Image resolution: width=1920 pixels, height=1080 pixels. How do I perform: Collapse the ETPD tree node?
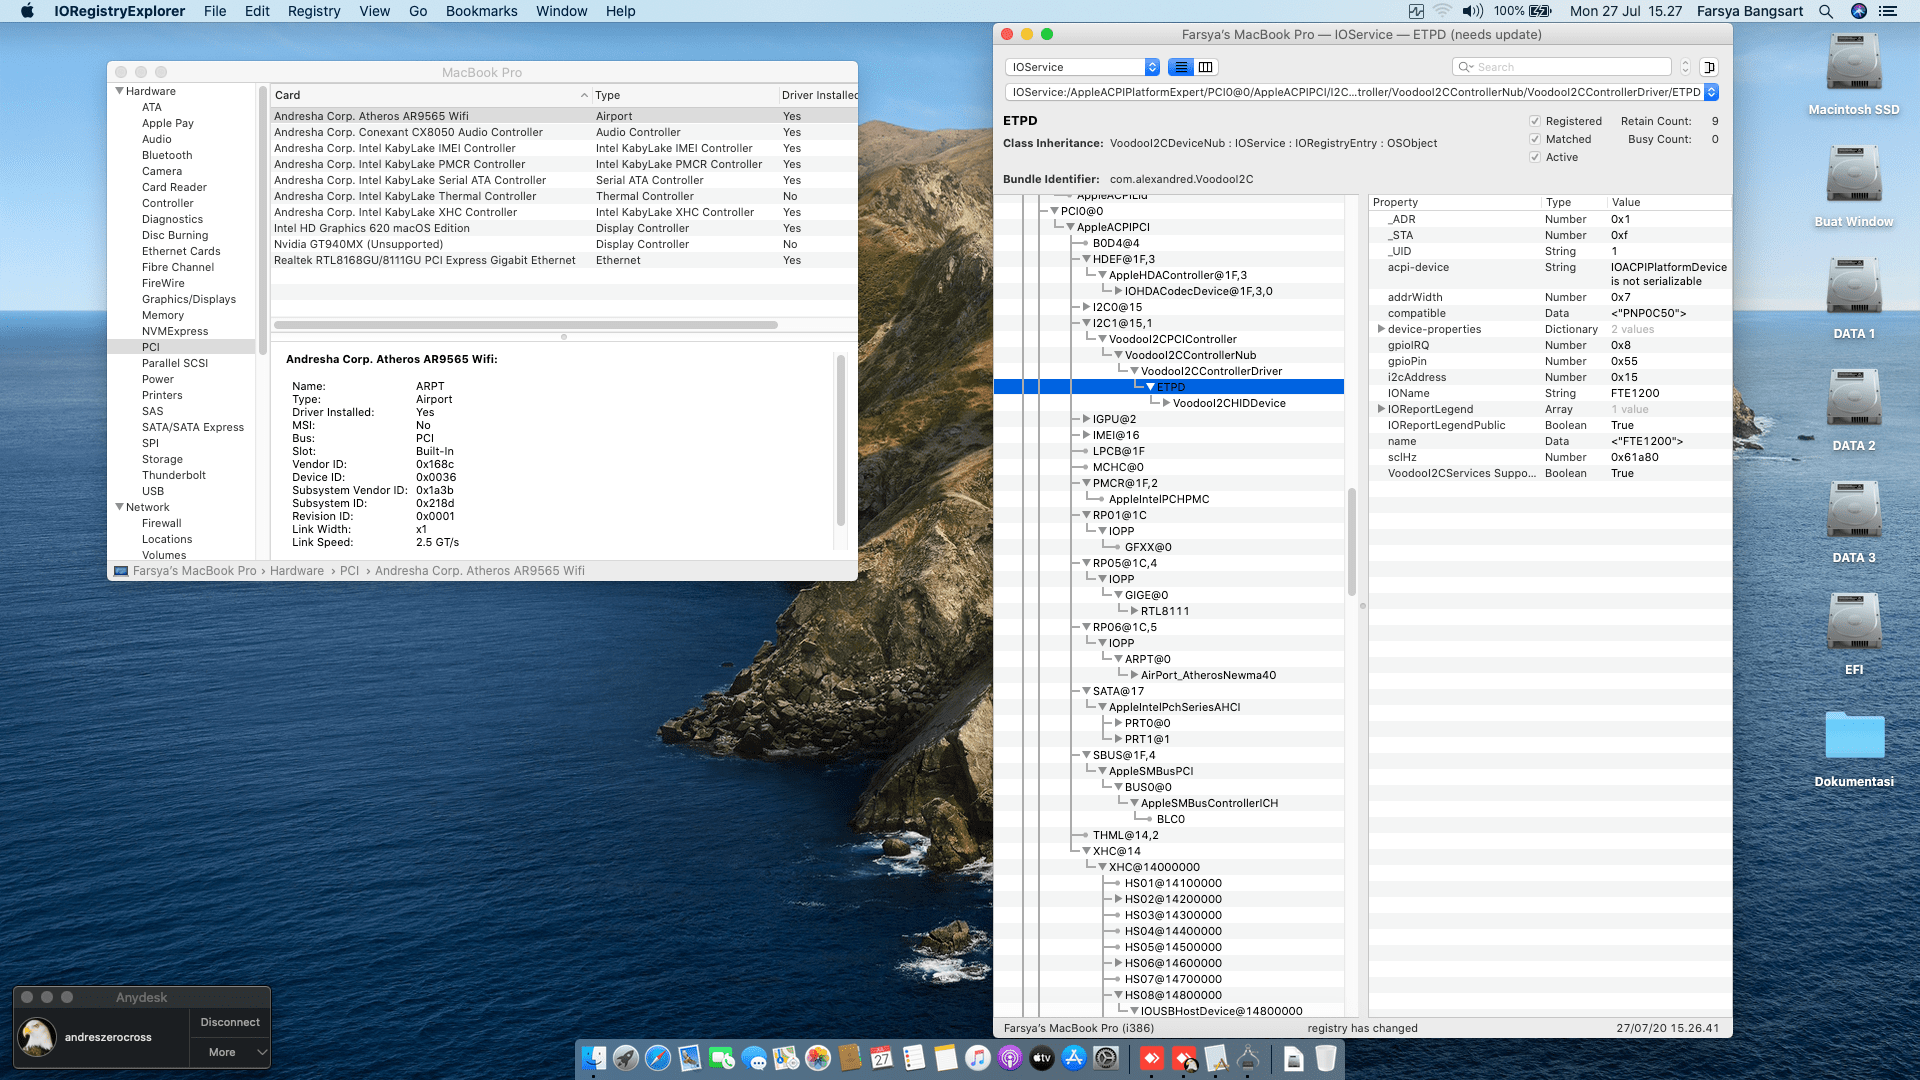(1151, 387)
